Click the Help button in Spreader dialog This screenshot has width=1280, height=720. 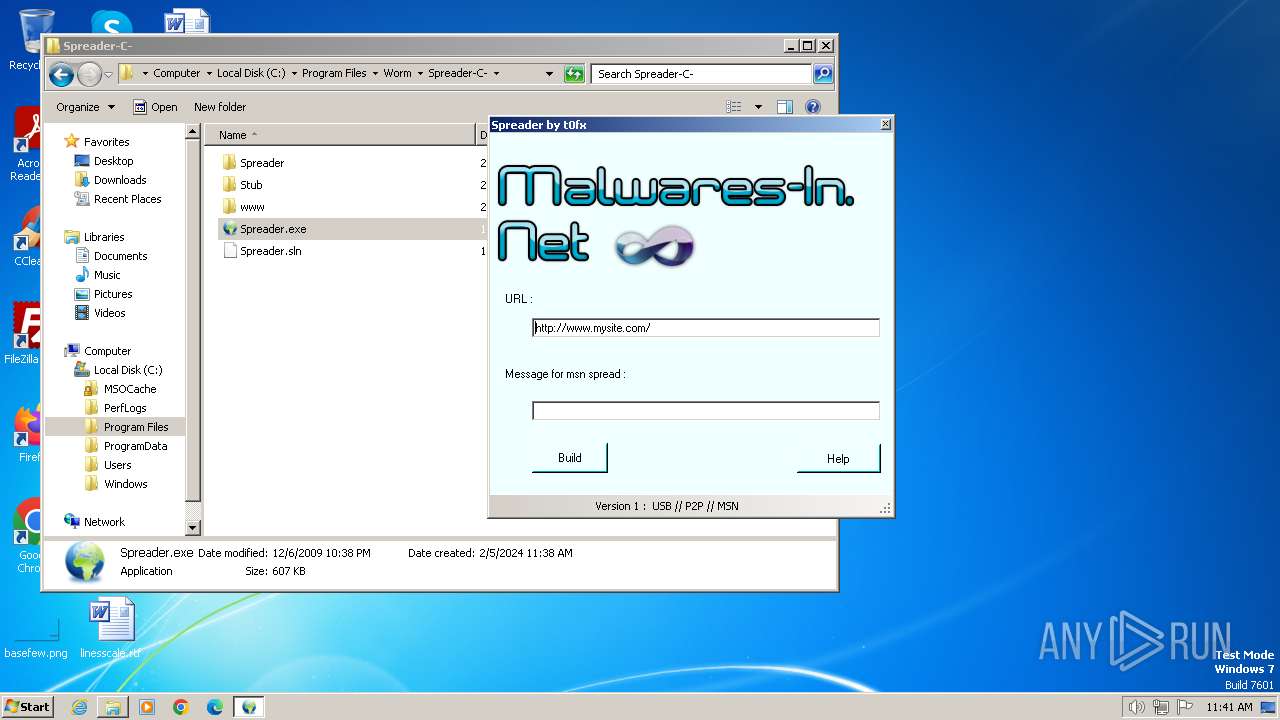coord(838,458)
